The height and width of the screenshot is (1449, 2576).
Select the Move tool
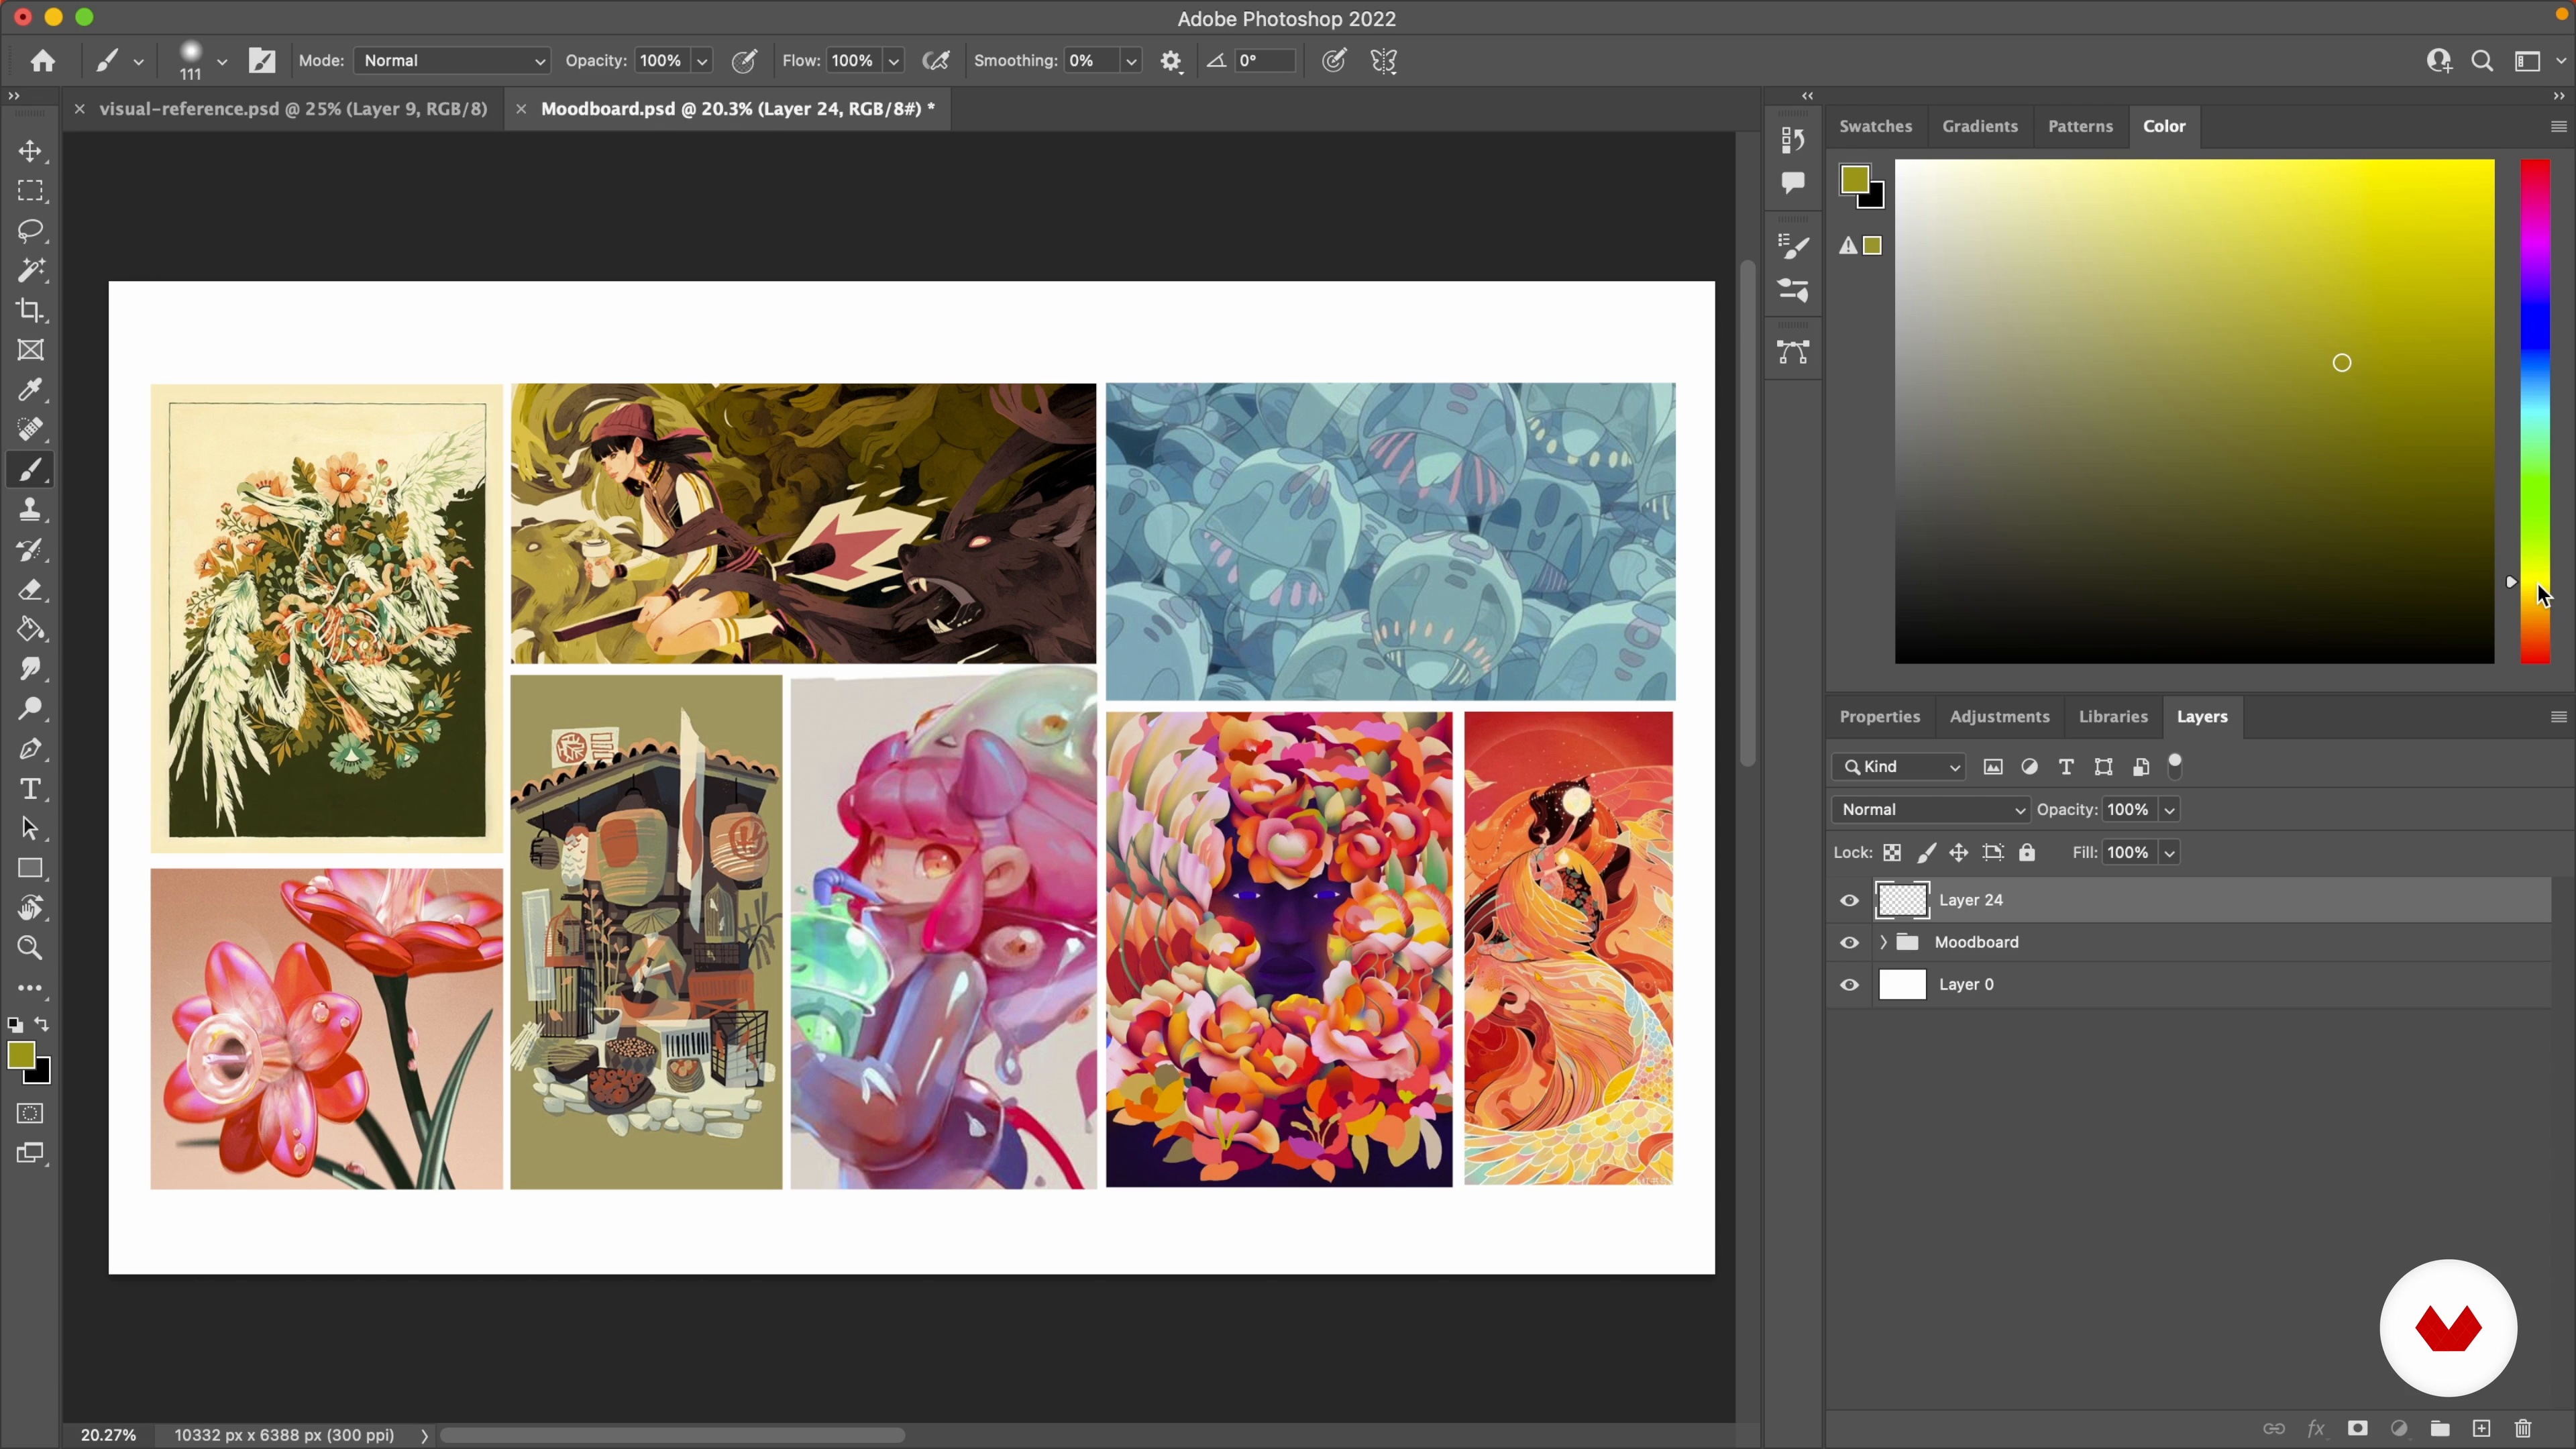31,151
